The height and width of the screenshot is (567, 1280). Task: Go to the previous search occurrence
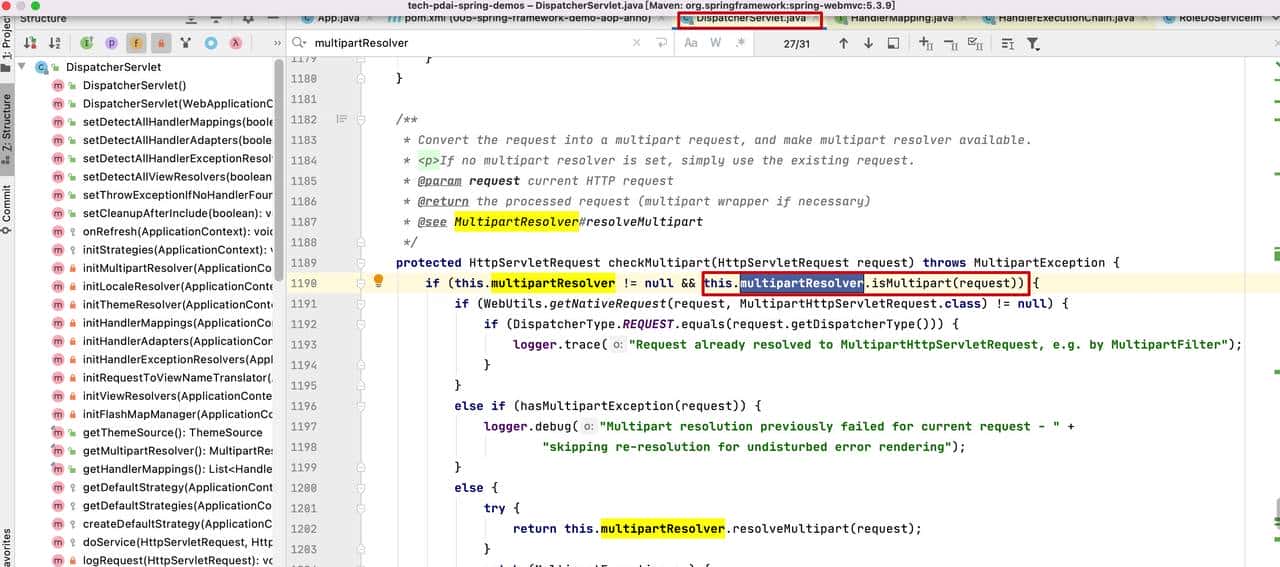pyautogui.click(x=843, y=43)
